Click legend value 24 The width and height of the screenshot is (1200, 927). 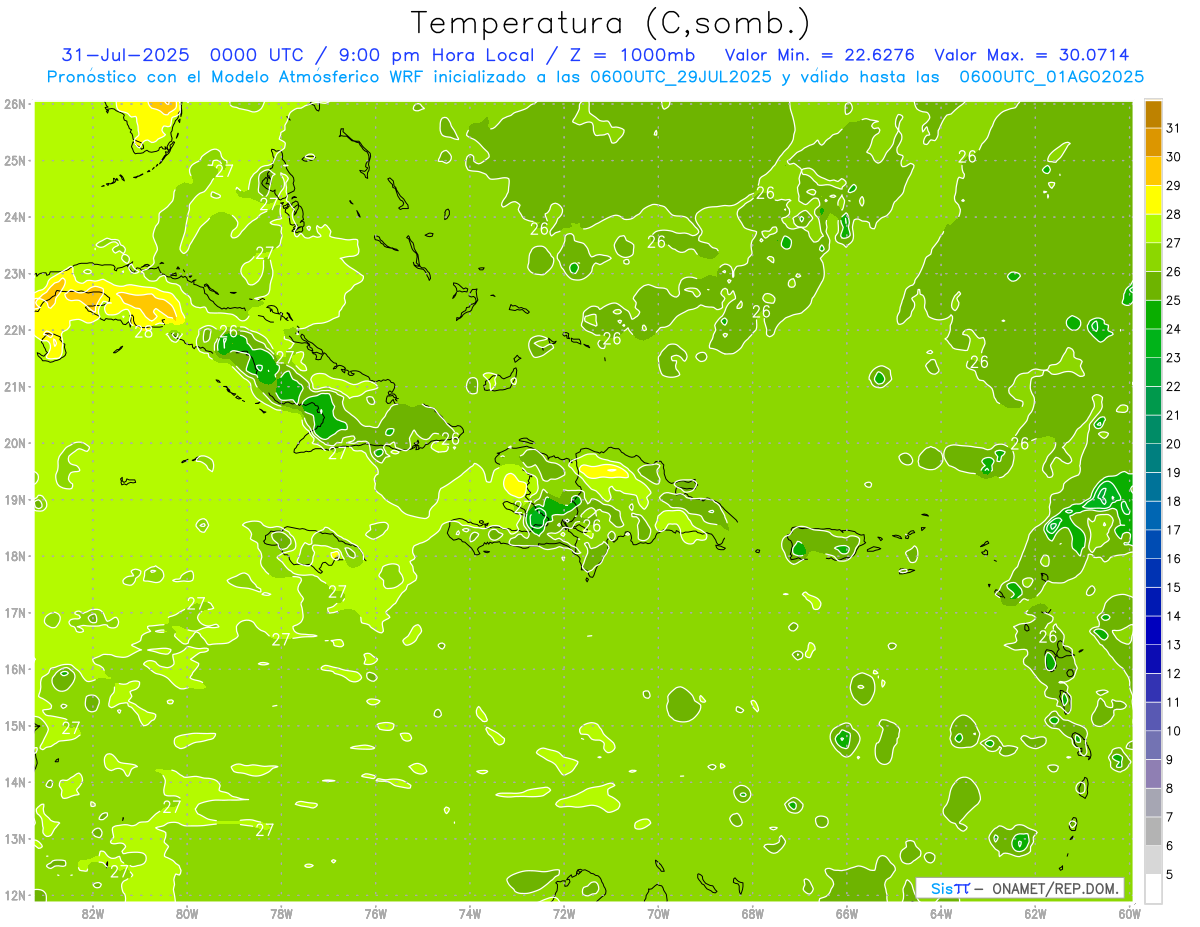pos(1174,329)
